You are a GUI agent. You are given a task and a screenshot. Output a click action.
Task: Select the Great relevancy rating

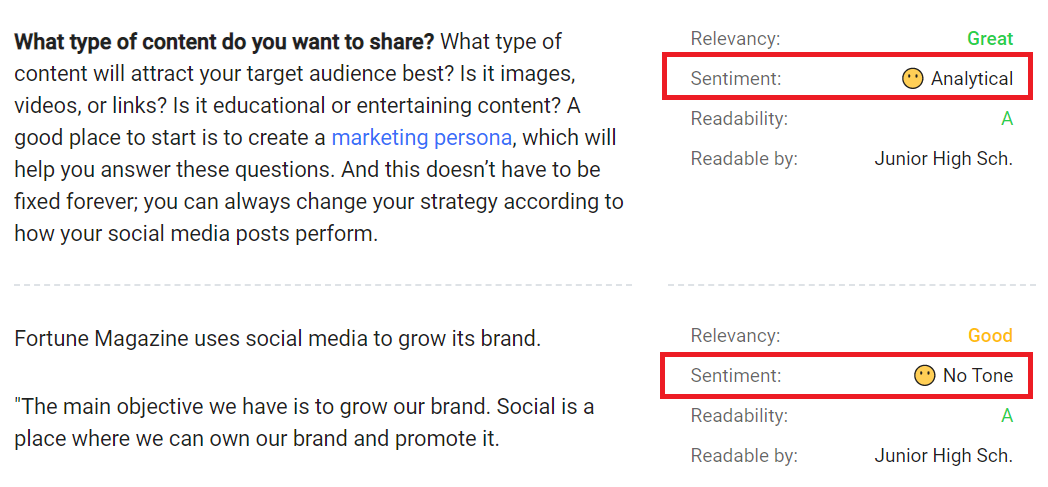point(991,39)
